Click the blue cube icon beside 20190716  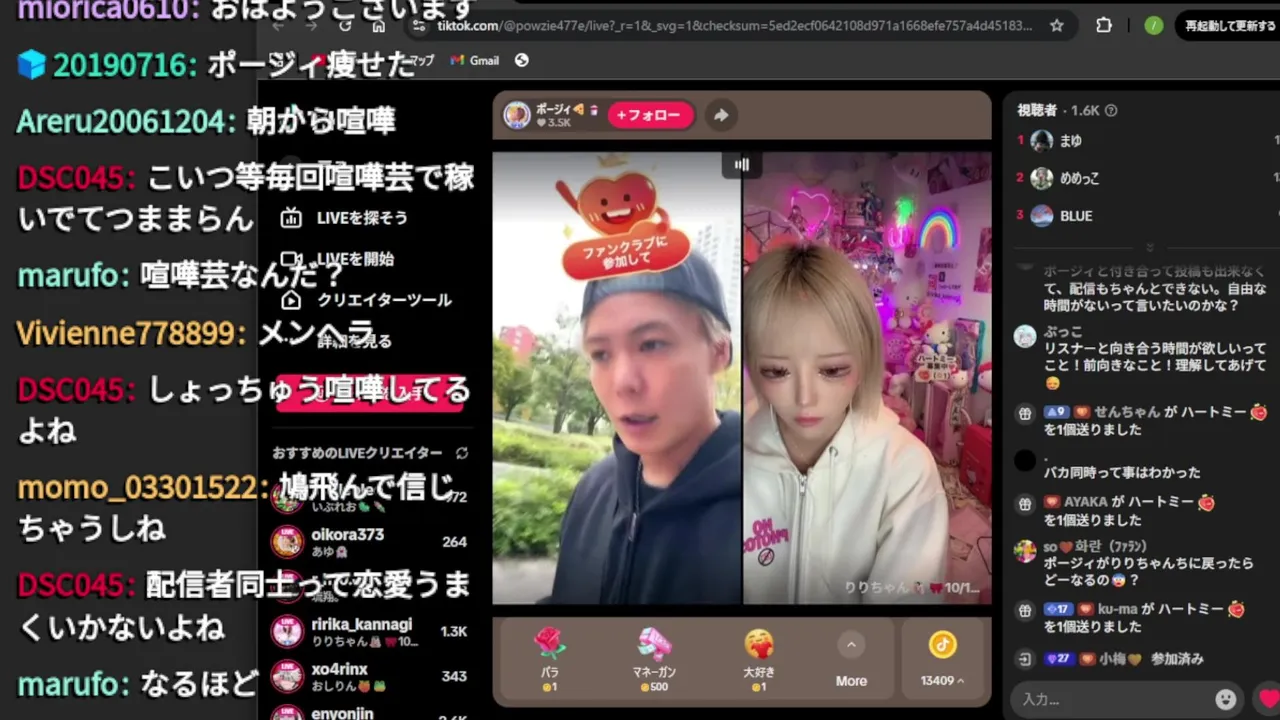pyautogui.click(x=31, y=65)
